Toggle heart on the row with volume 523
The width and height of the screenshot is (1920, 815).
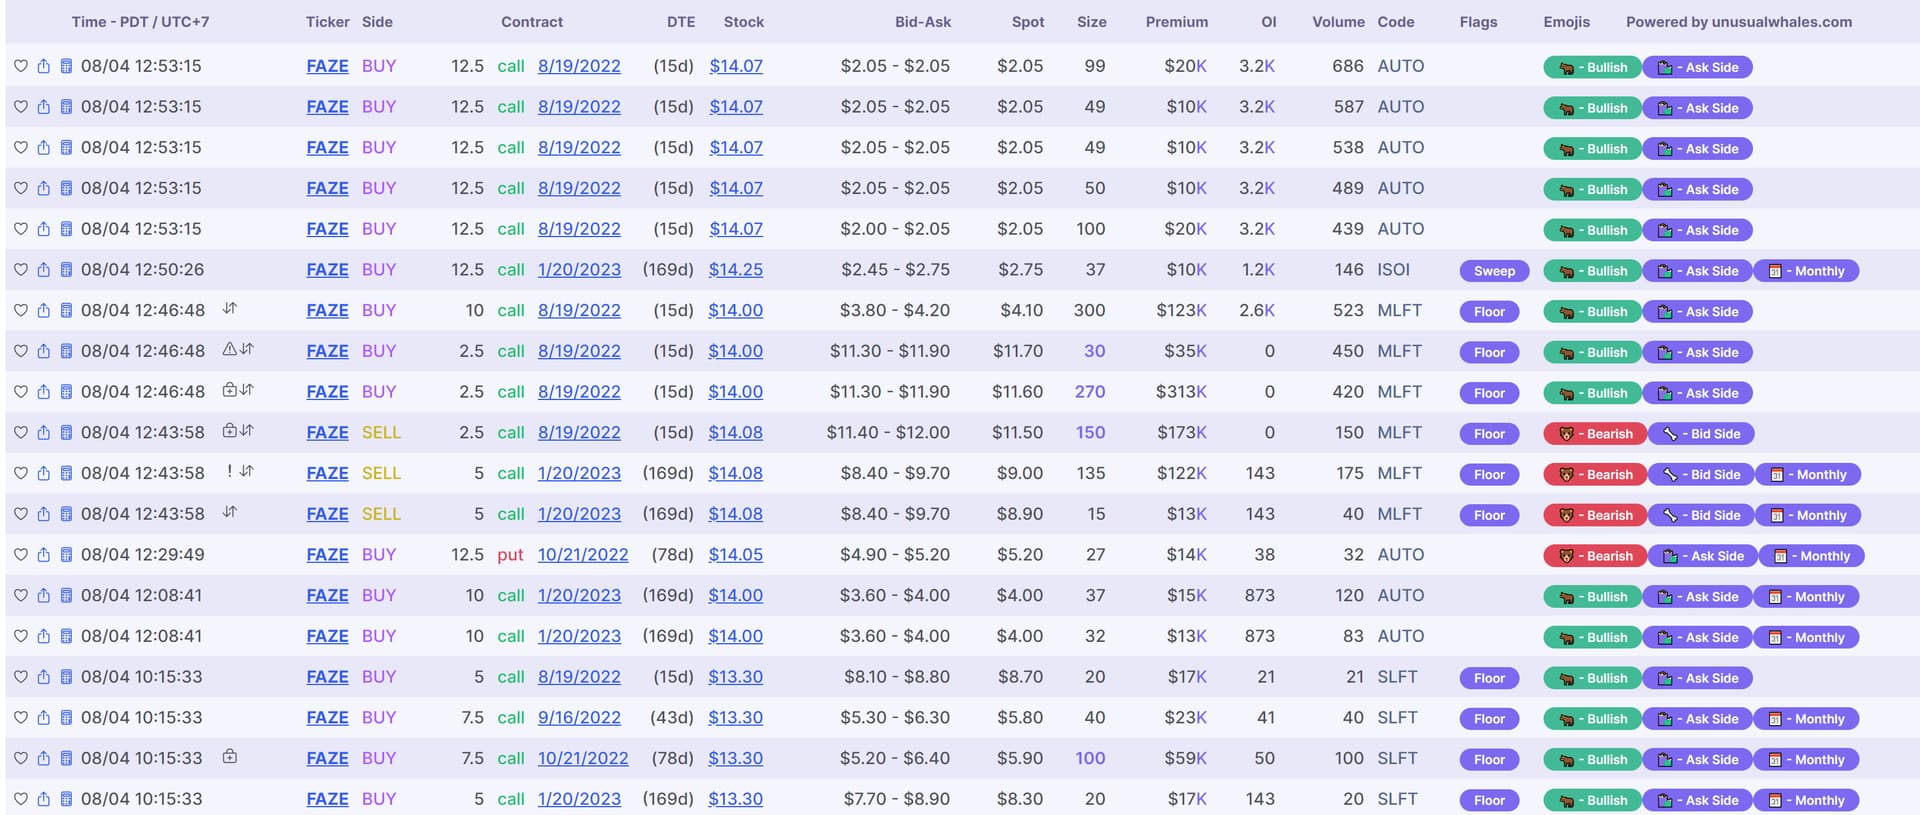pyautogui.click(x=20, y=311)
